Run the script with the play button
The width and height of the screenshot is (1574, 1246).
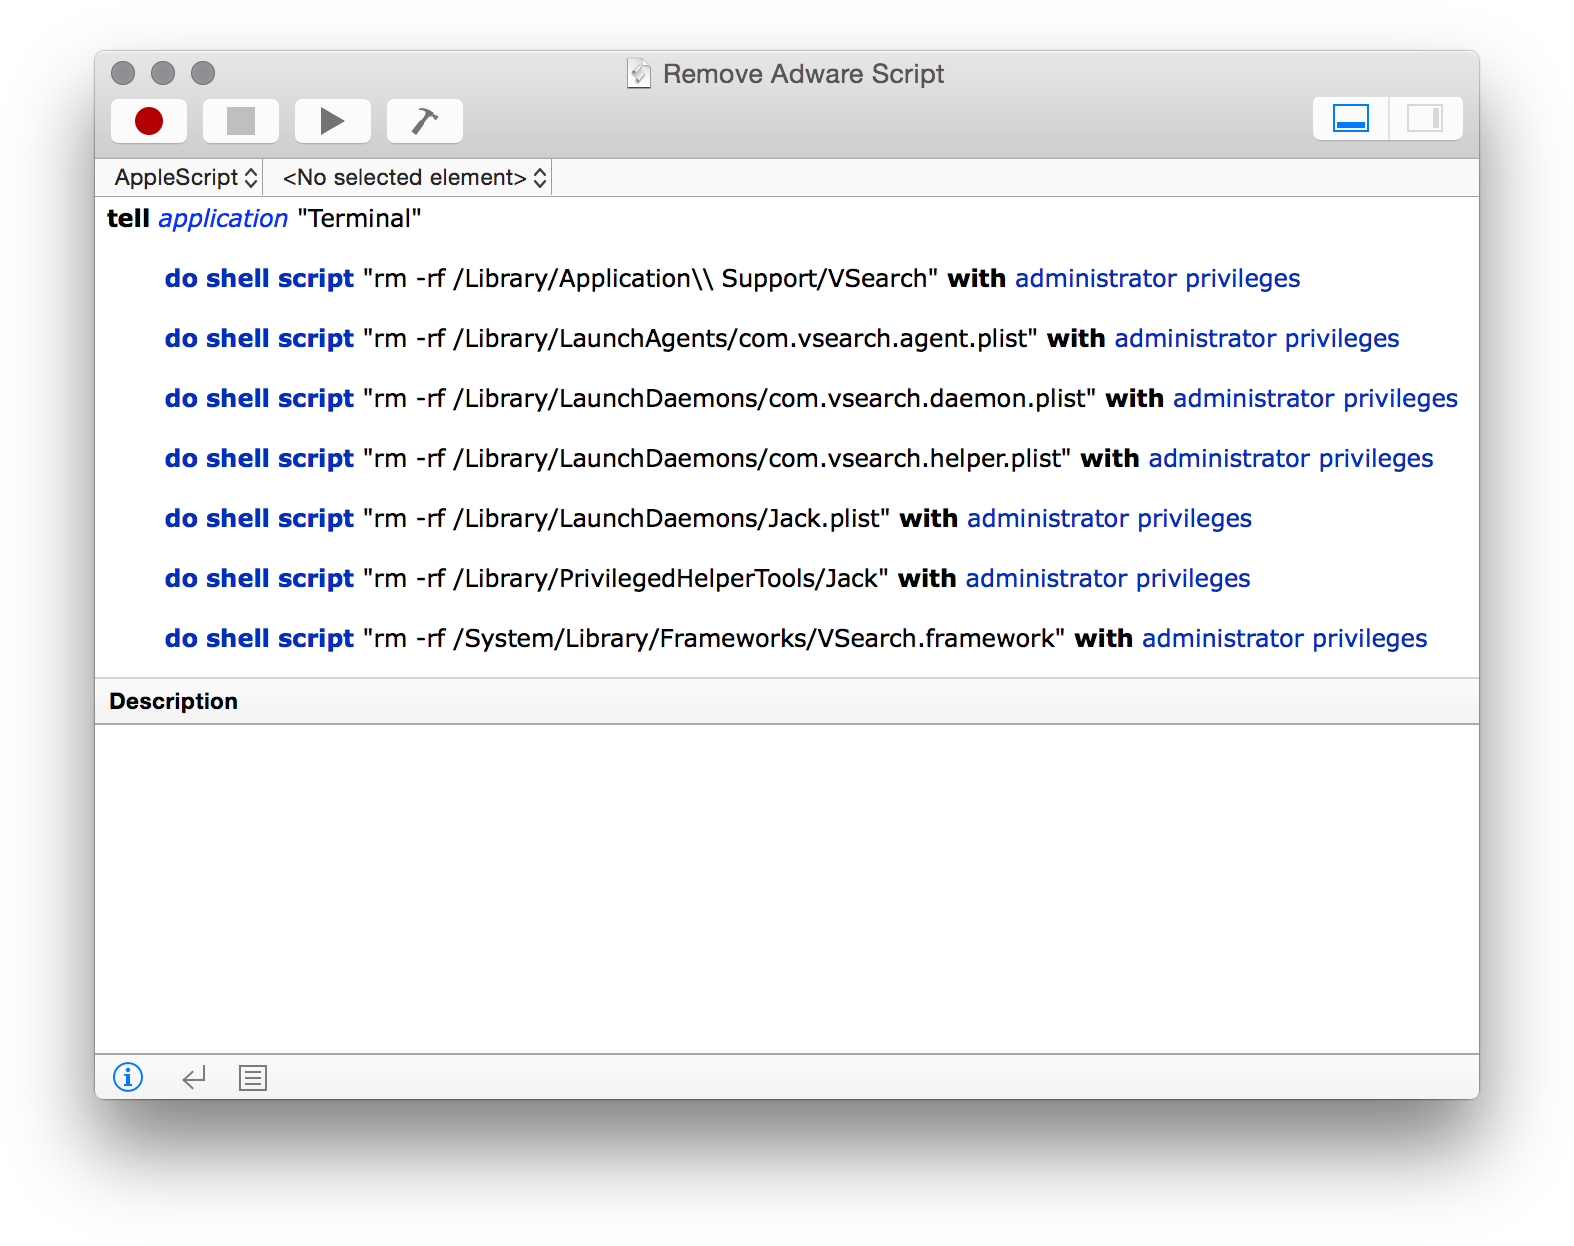[332, 121]
